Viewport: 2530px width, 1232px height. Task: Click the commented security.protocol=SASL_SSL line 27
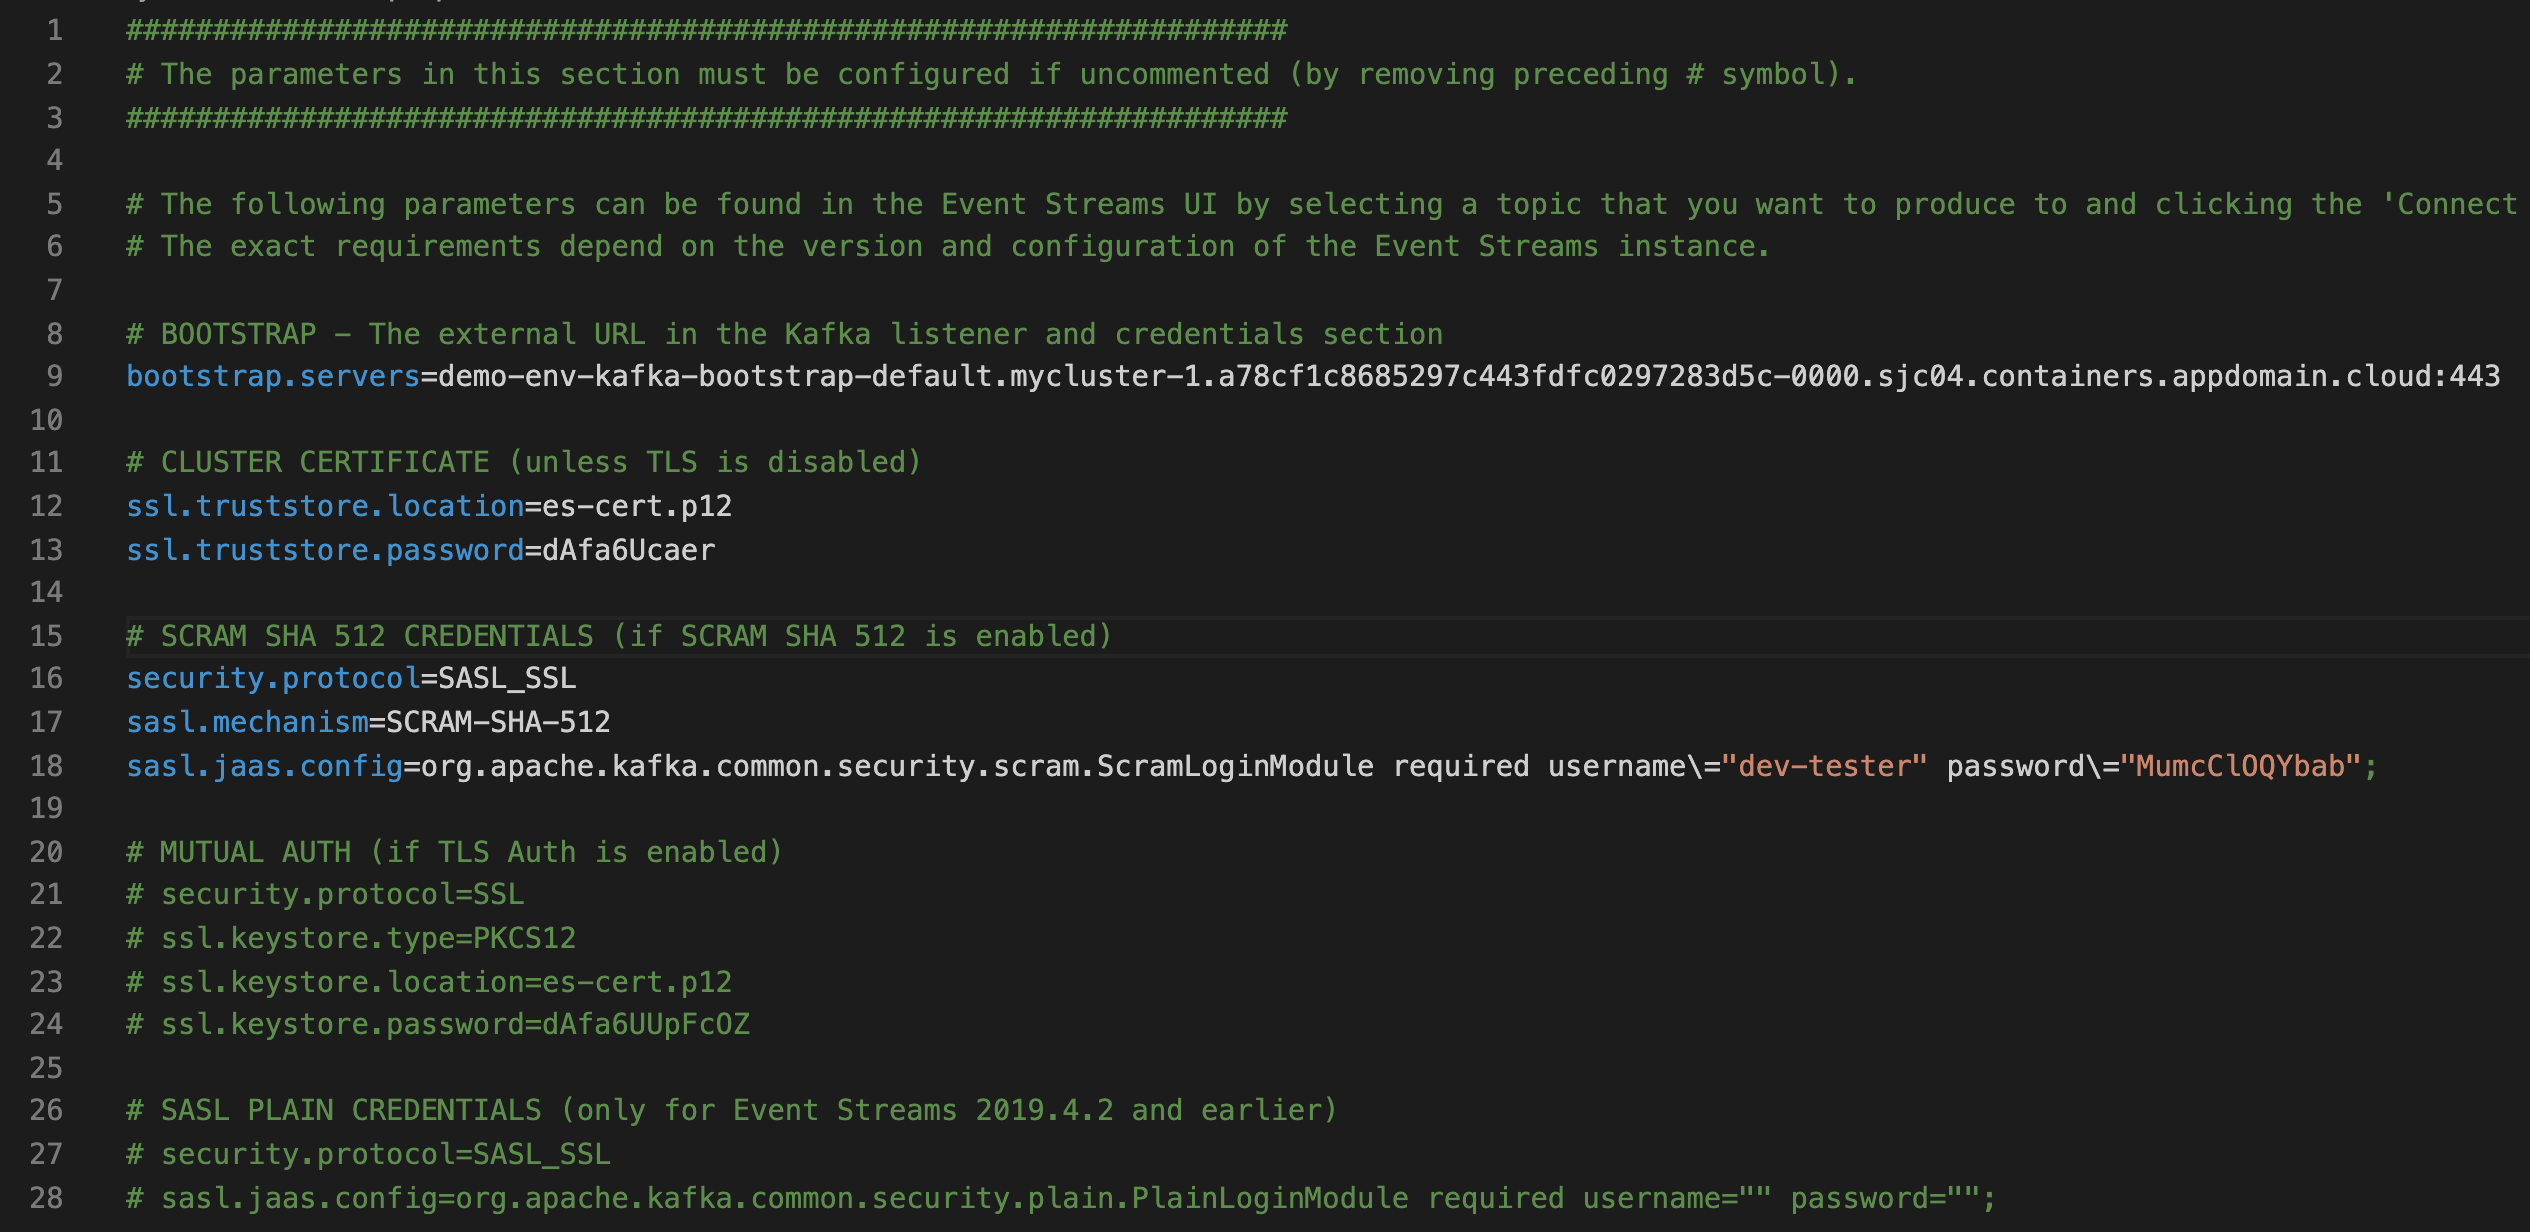[368, 1155]
